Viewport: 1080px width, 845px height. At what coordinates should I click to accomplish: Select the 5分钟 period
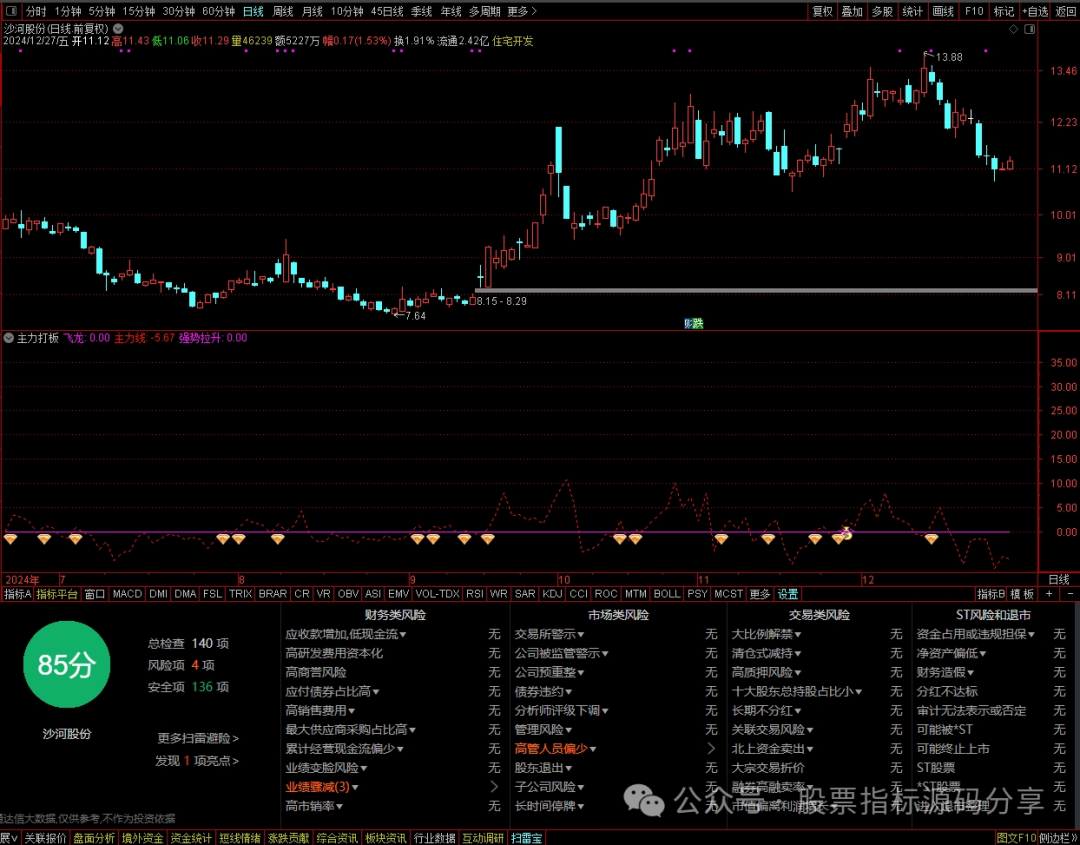(101, 12)
